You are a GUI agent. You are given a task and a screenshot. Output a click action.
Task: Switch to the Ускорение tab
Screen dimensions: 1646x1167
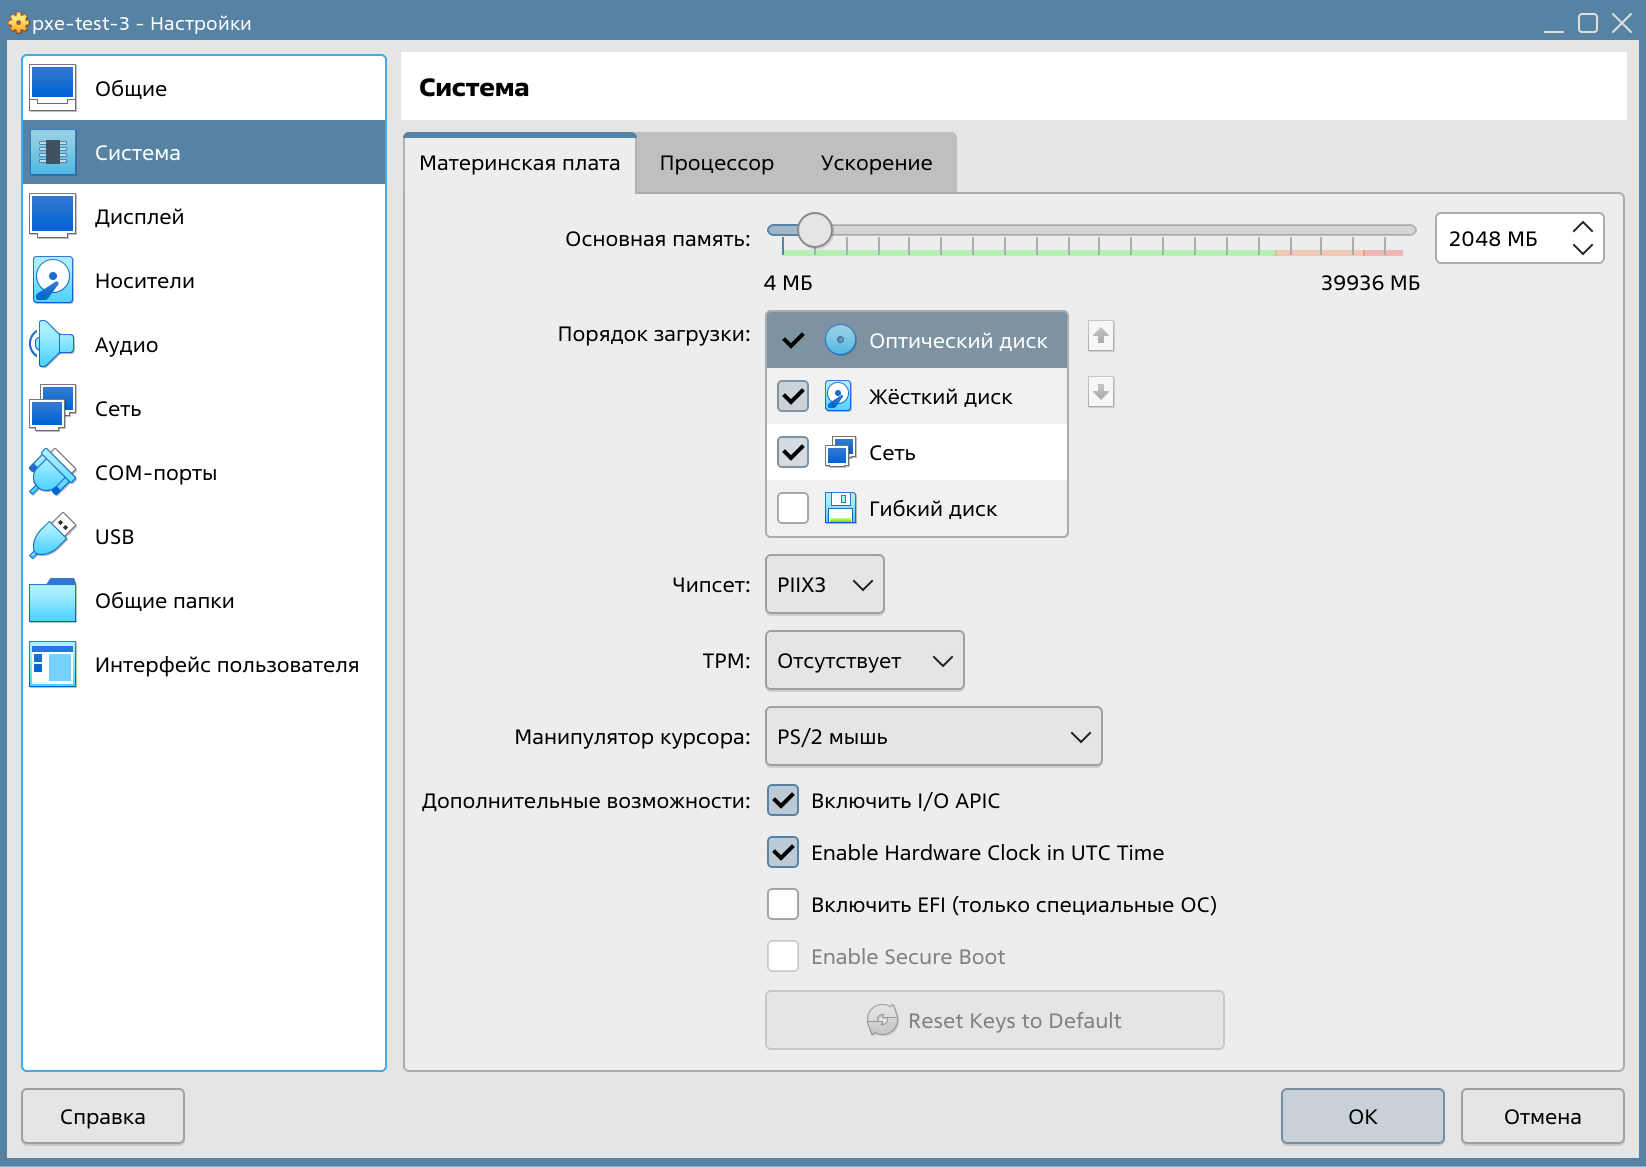pyautogui.click(x=876, y=163)
